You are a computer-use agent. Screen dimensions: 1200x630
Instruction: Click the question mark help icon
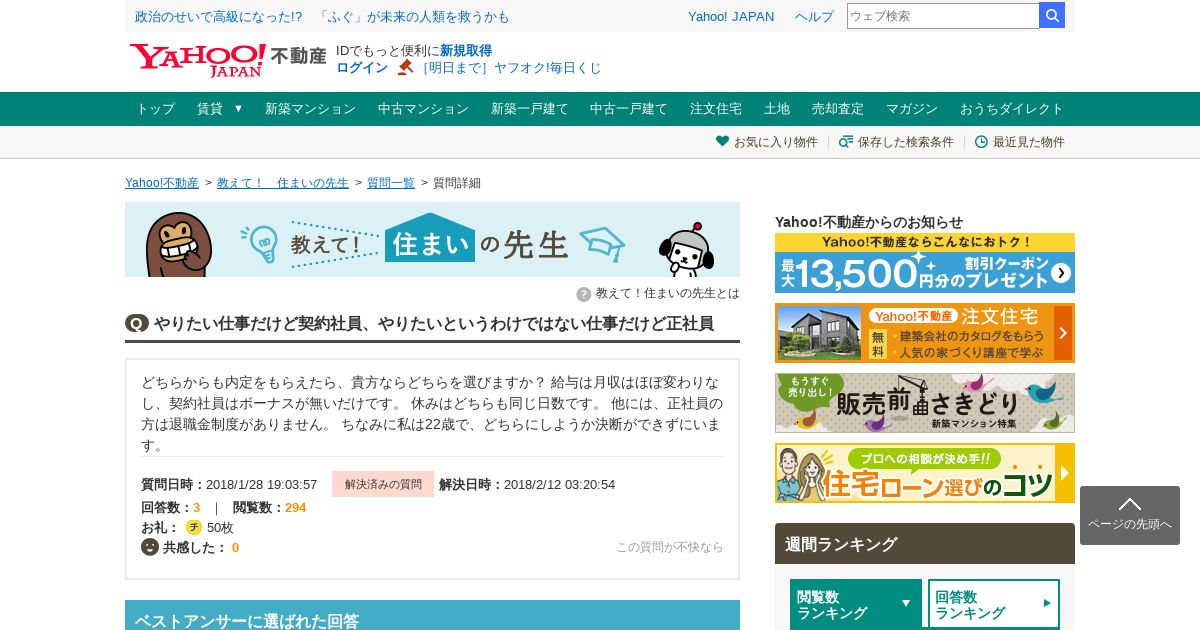tap(584, 294)
